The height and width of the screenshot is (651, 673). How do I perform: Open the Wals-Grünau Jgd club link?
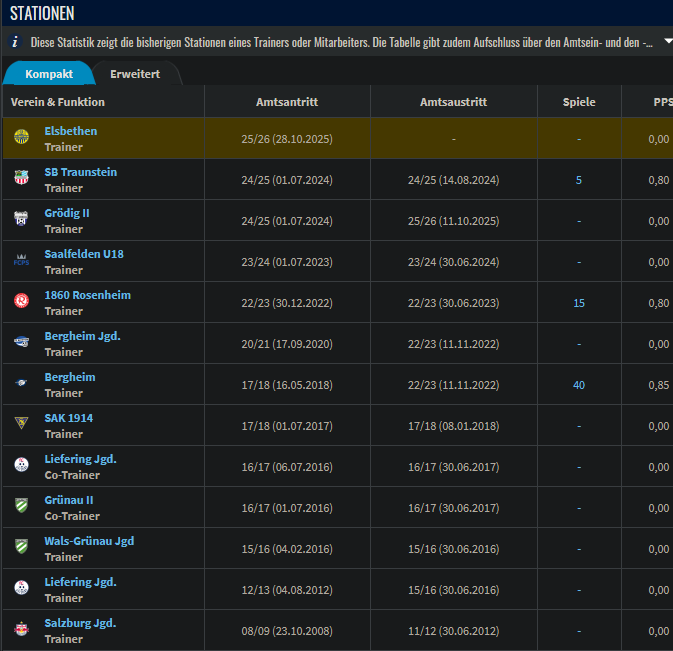(89, 541)
